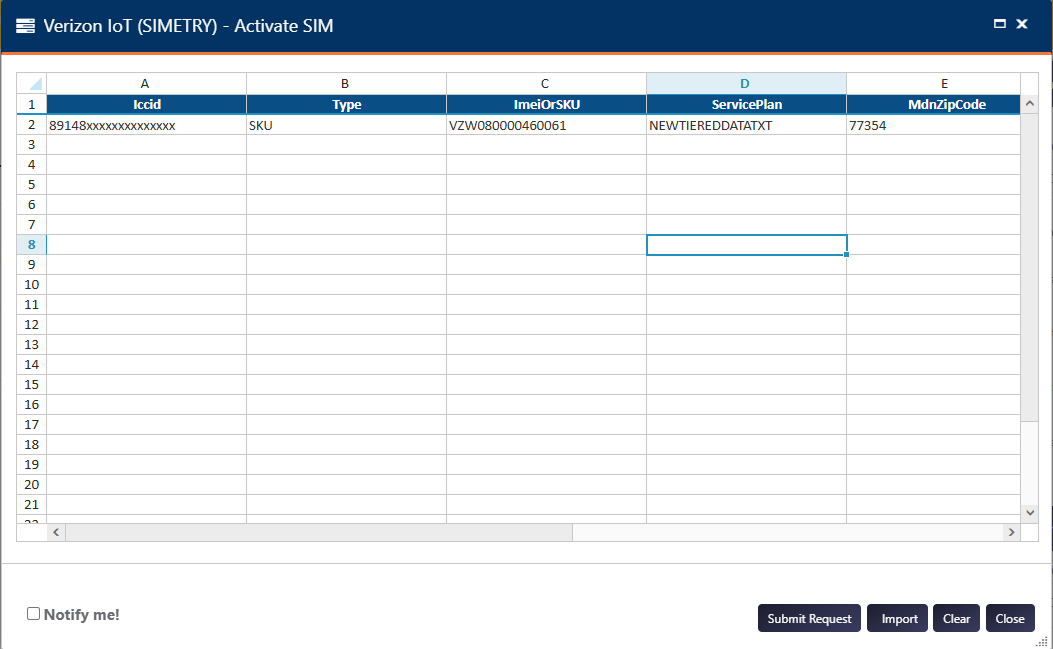This screenshot has height=649, width=1053.
Task: Select column E header
Action: pyautogui.click(x=933, y=83)
